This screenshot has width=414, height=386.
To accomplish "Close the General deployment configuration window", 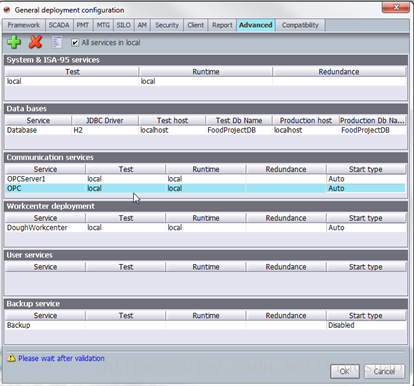I will (x=396, y=7).
